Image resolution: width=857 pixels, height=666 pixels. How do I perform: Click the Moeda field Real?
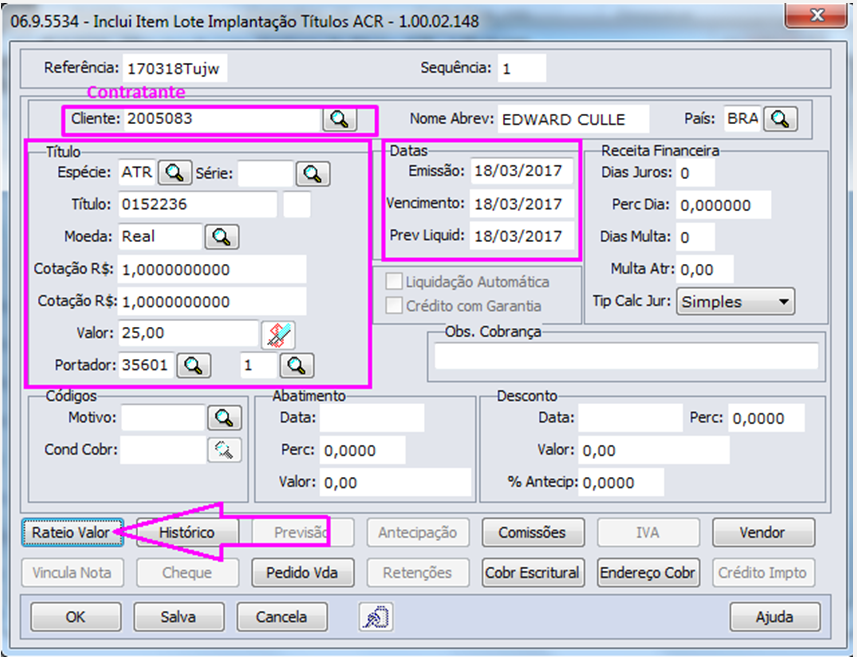coord(160,237)
